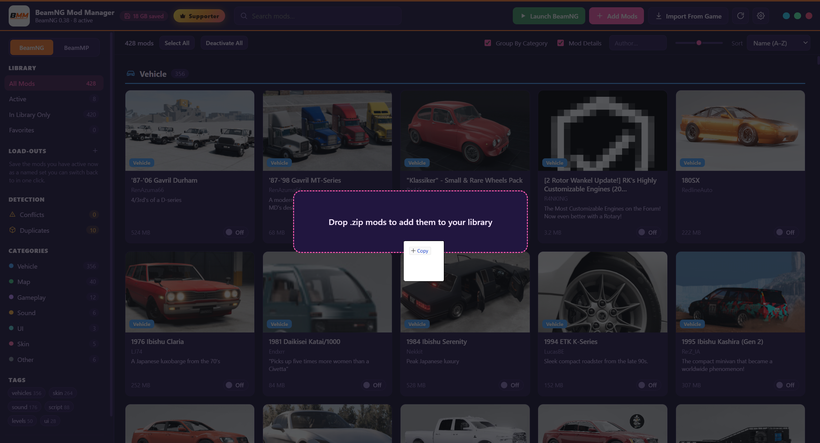
Task: Toggle 180SX mod on
Action: click(x=785, y=232)
